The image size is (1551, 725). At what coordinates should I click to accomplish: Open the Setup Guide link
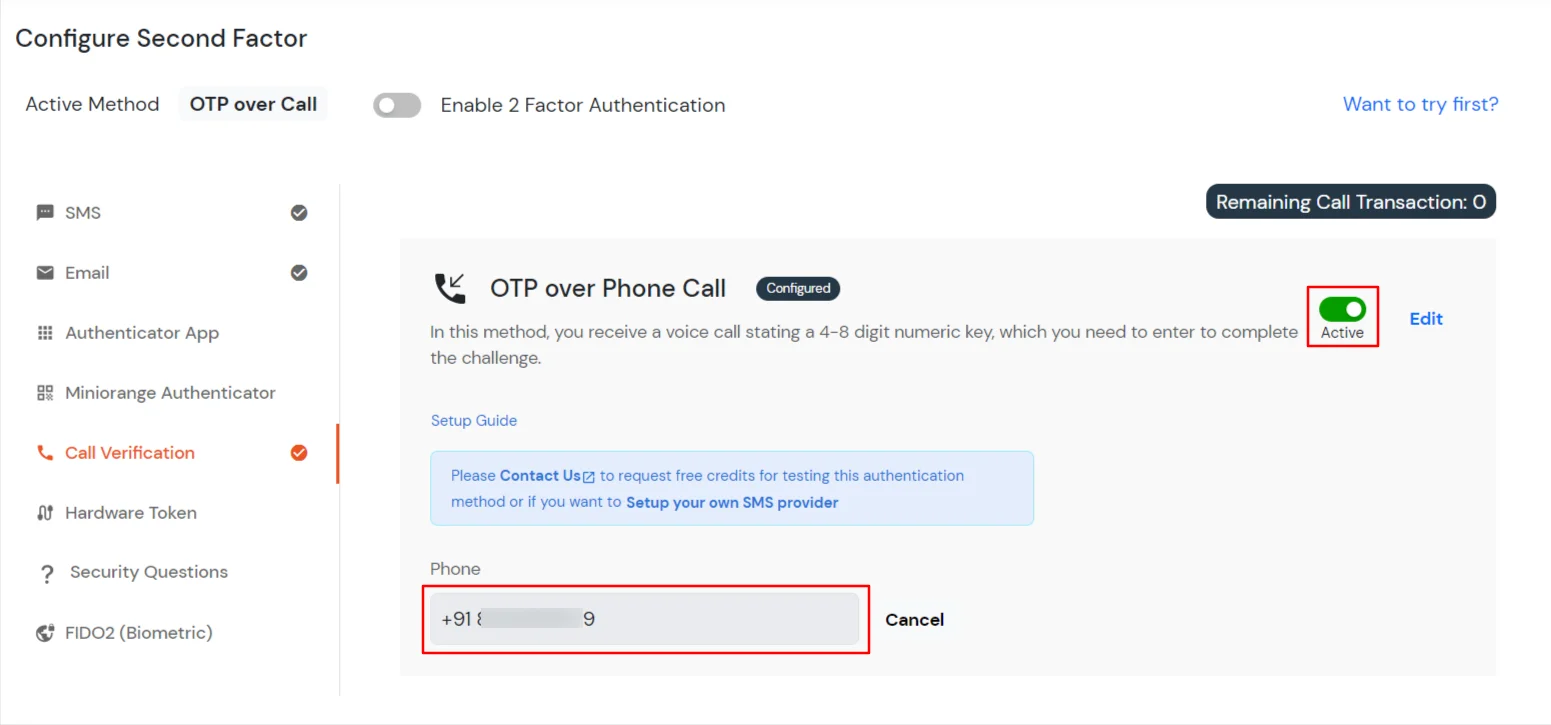(474, 420)
